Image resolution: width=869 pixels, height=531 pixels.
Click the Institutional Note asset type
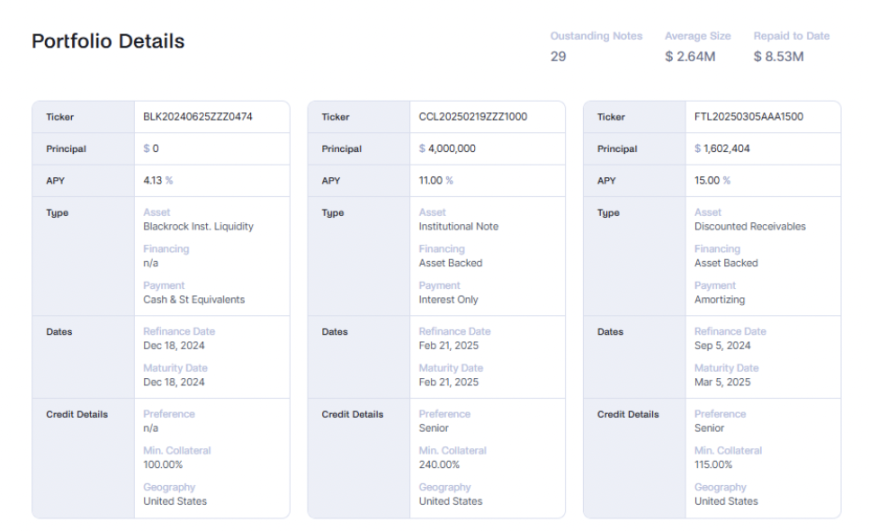458,227
